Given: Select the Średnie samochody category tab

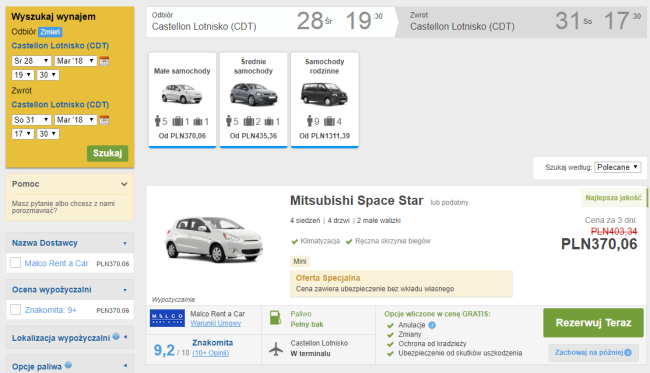Looking at the screenshot, I should (253, 100).
